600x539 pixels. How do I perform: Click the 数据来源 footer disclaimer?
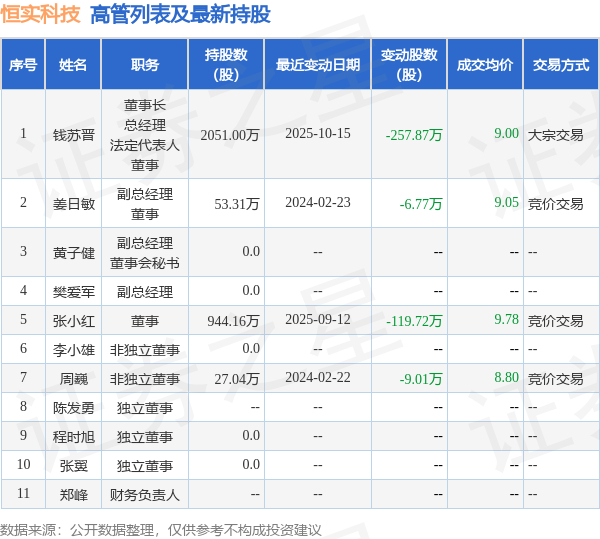161,530
